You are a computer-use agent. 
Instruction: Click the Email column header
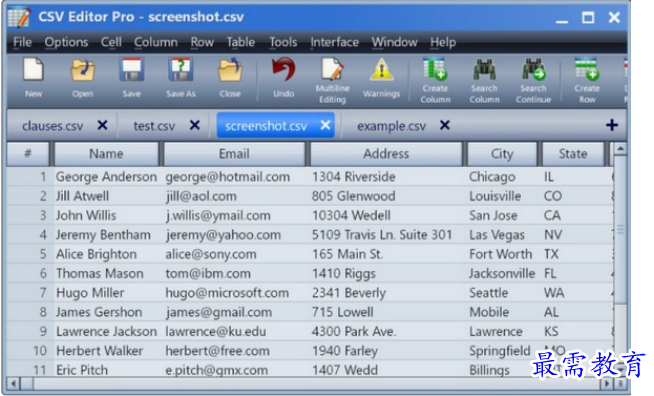point(234,154)
